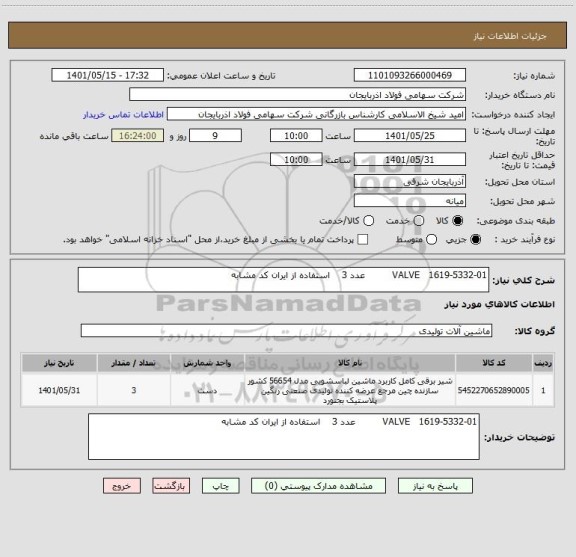Click the remaining time field 16:24:00

[x=138, y=136]
